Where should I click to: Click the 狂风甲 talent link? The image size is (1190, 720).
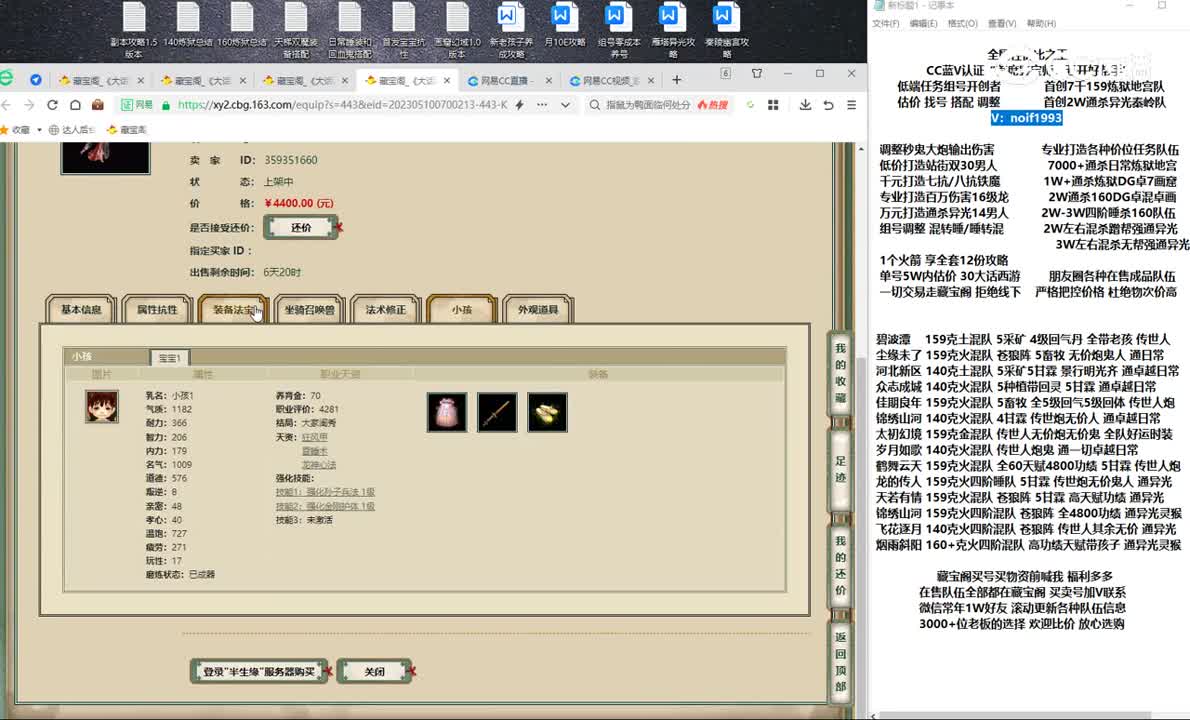click(314, 437)
